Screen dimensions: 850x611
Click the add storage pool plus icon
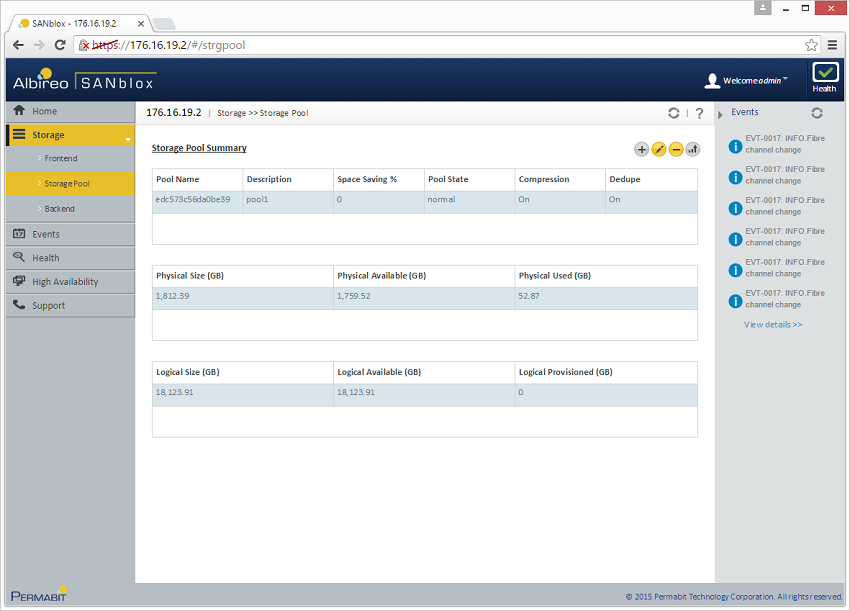(x=641, y=149)
